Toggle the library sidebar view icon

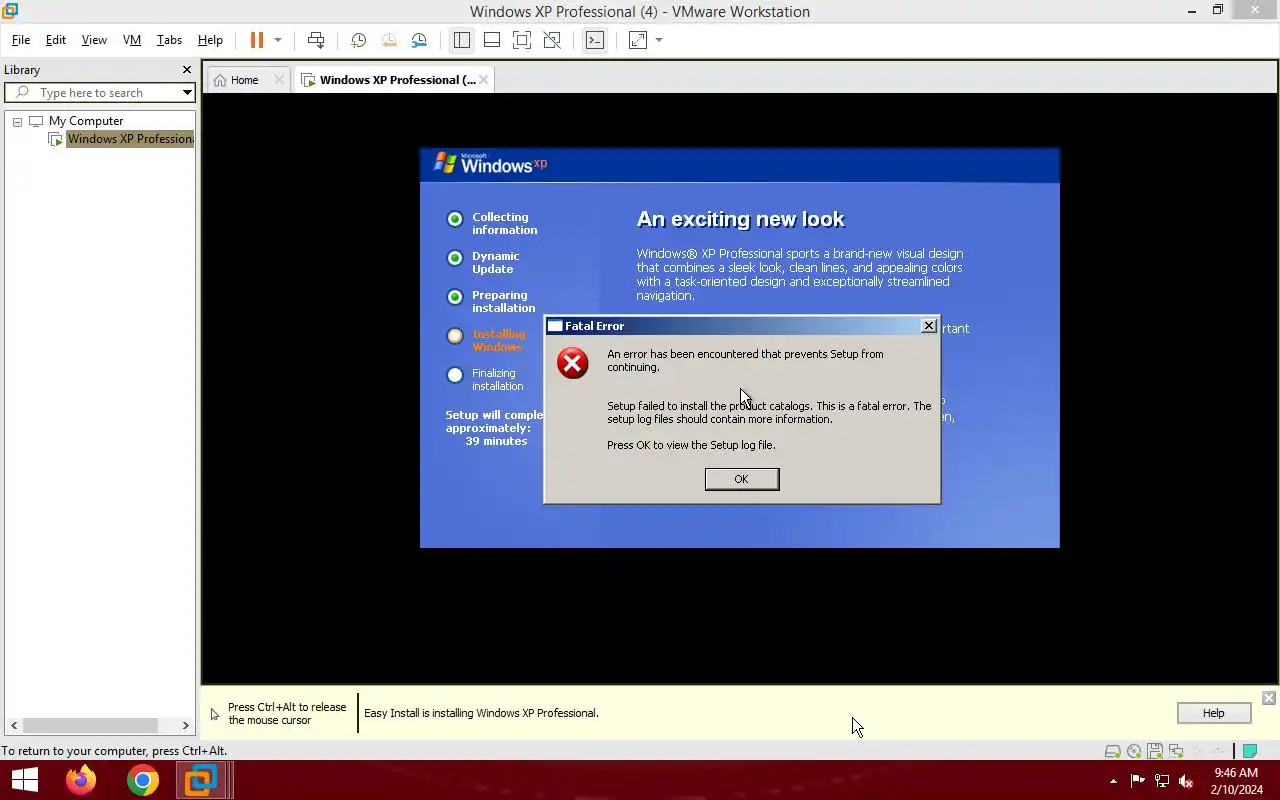(x=461, y=40)
